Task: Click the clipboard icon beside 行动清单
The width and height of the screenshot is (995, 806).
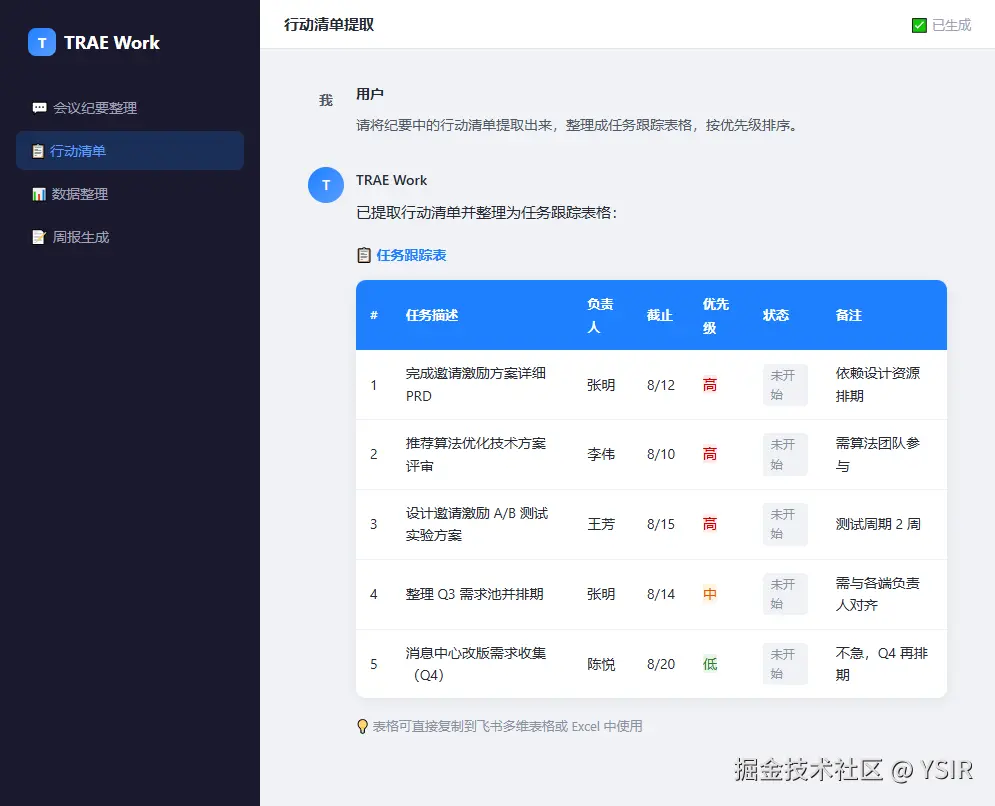Action: [38, 151]
